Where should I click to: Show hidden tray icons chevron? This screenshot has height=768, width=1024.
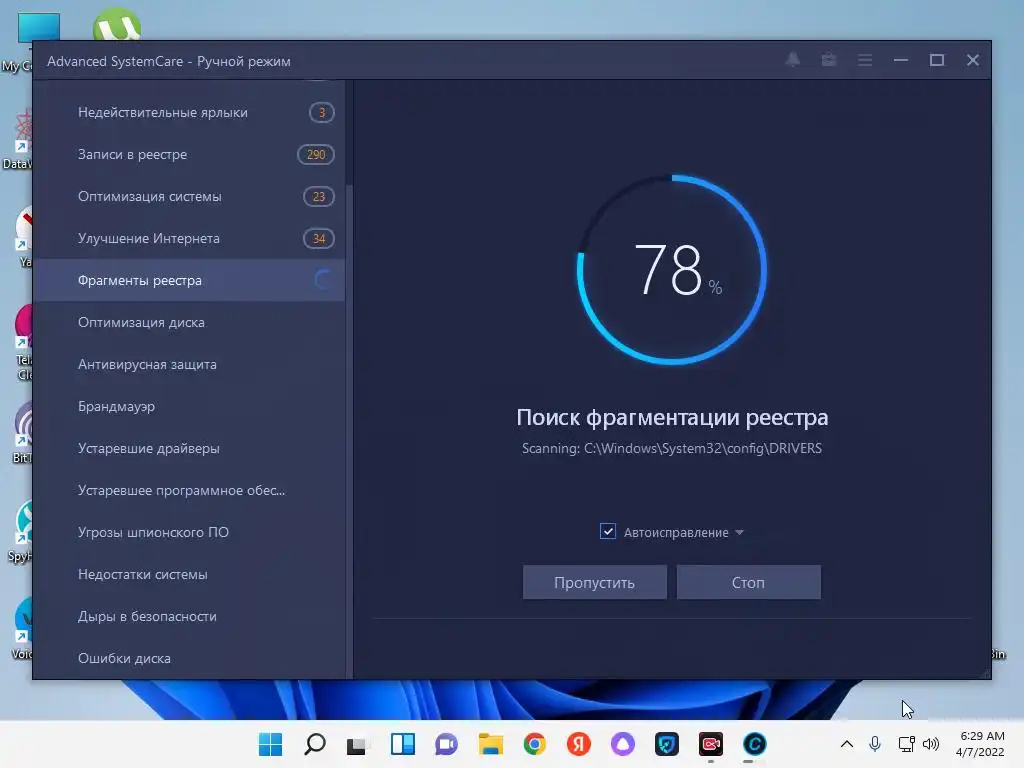coord(846,744)
